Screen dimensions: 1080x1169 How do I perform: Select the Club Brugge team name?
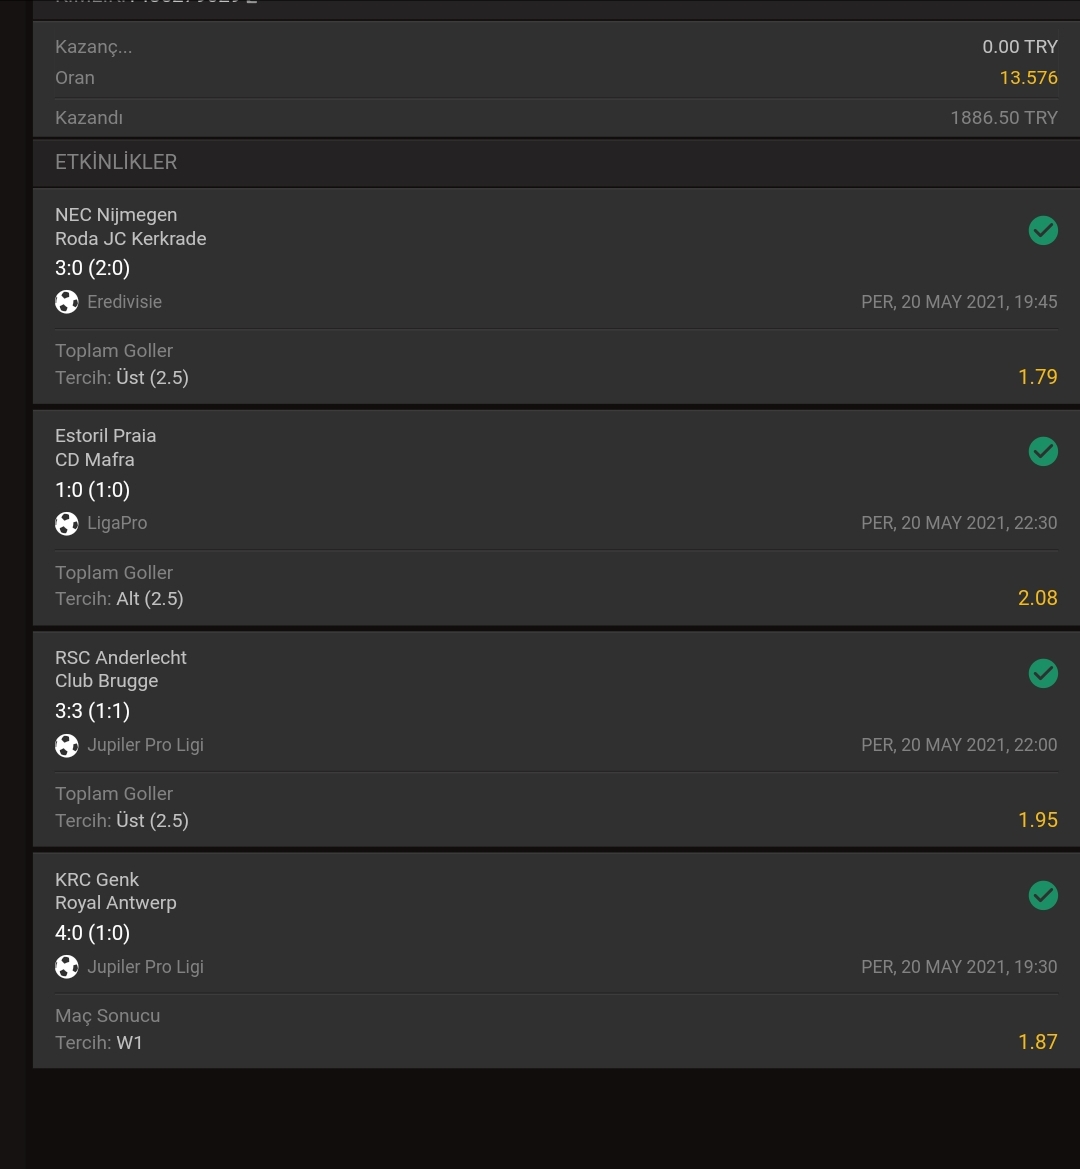tap(107, 681)
